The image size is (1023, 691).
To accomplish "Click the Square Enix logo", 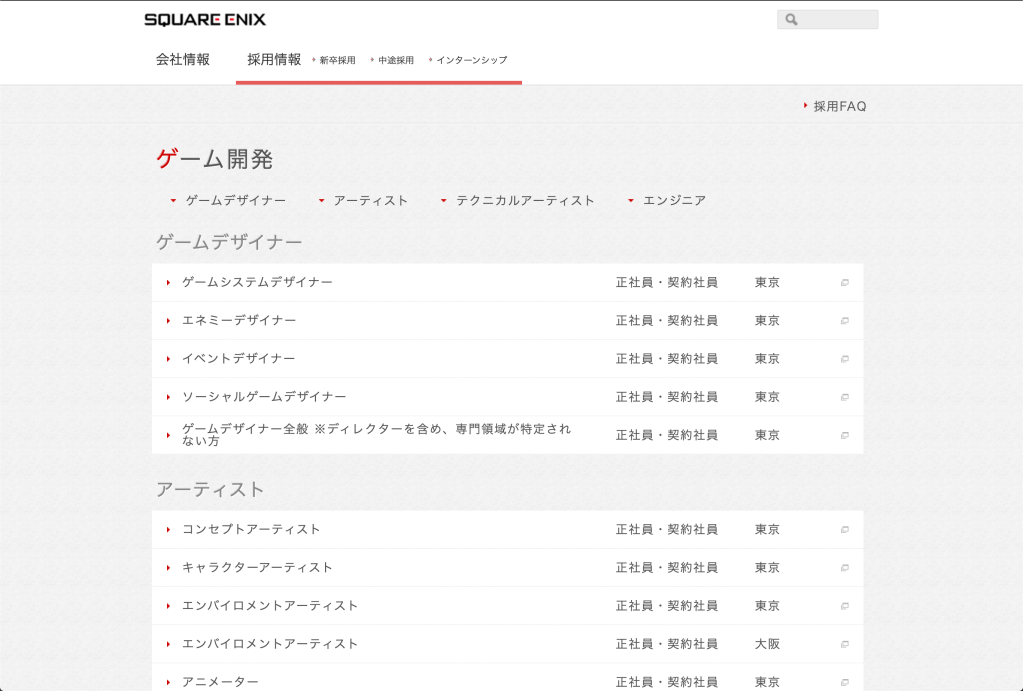I will (205, 19).
